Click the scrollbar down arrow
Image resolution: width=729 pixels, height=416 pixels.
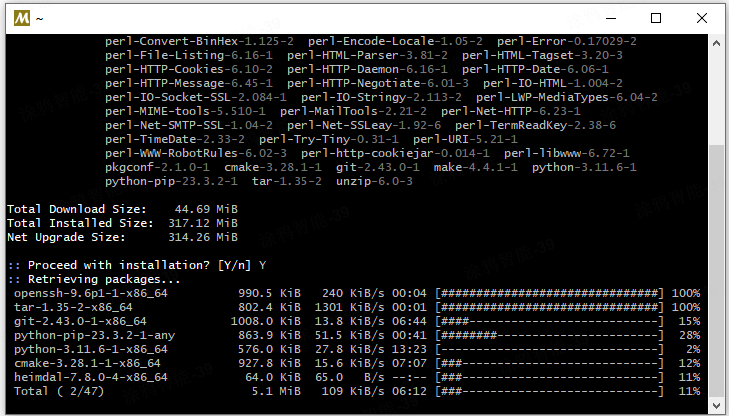(x=716, y=405)
